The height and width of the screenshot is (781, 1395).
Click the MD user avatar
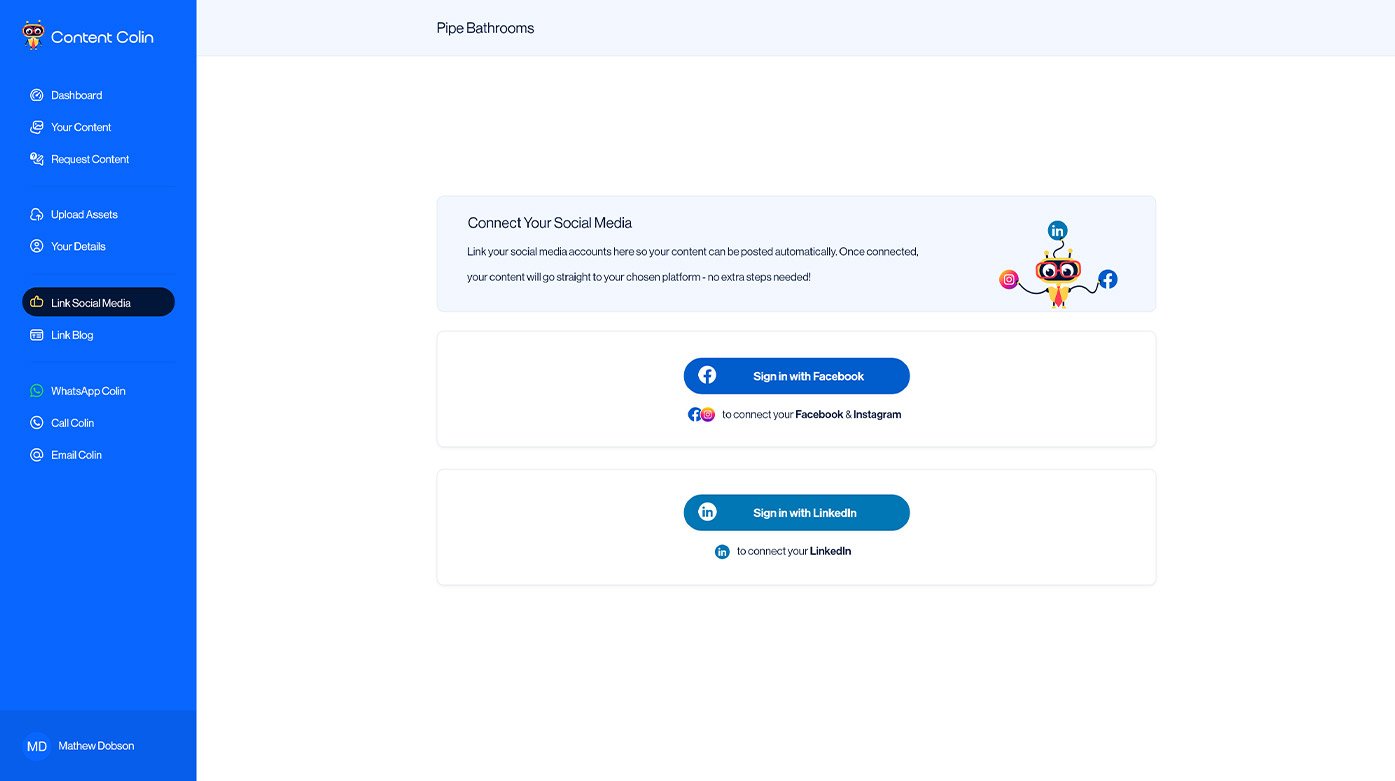pyautogui.click(x=37, y=746)
